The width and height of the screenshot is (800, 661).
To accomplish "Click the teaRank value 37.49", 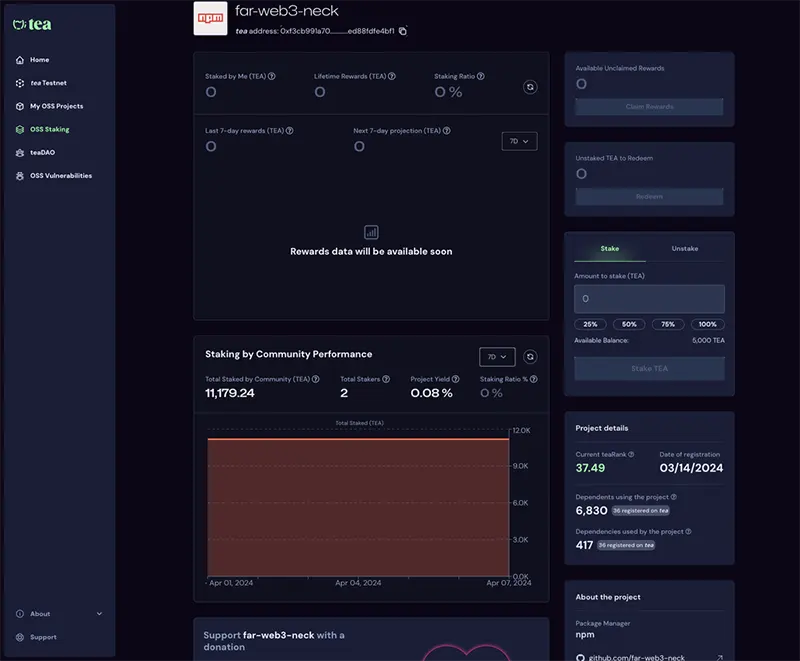I will coord(590,468).
